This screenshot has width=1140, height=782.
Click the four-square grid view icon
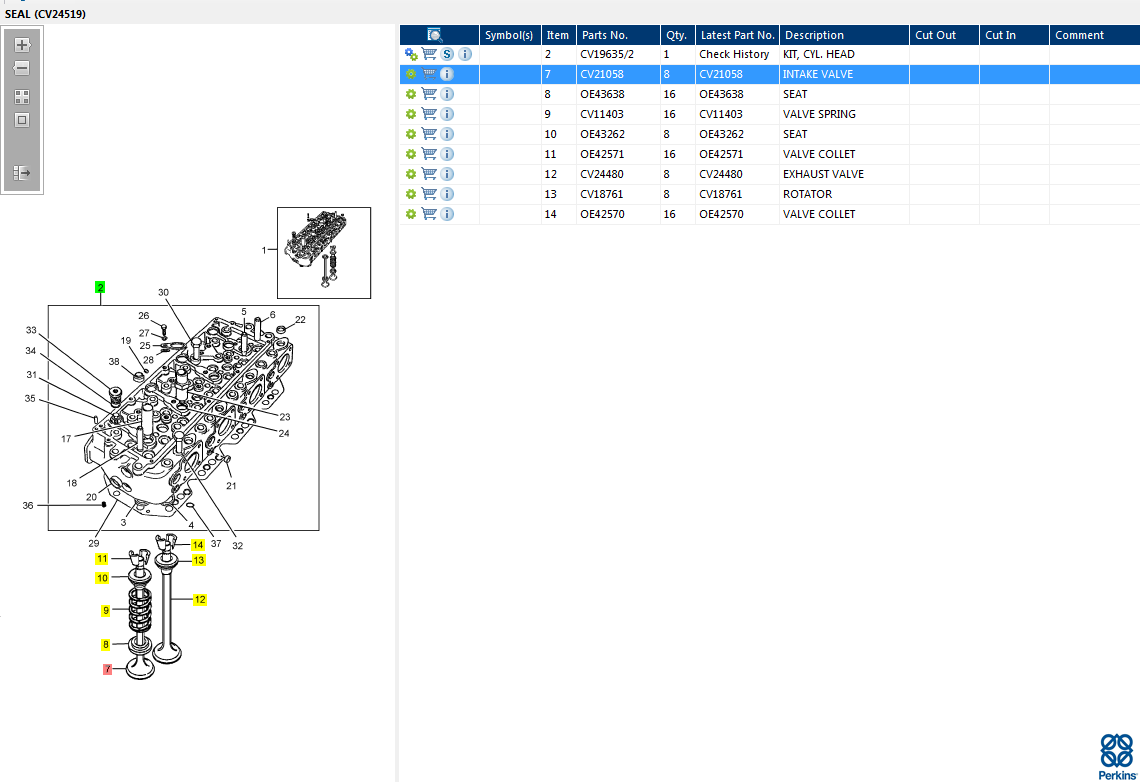[x=22, y=97]
